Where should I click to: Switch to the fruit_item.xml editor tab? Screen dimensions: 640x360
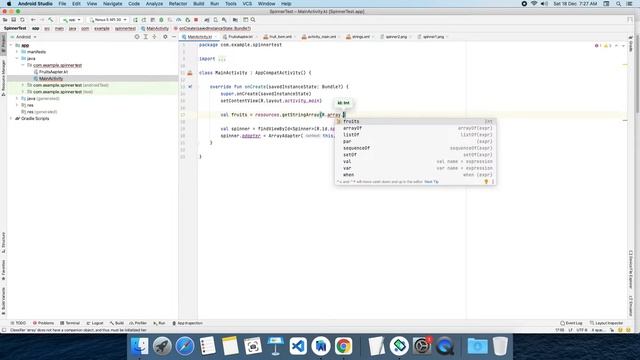click(x=280, y=37)
